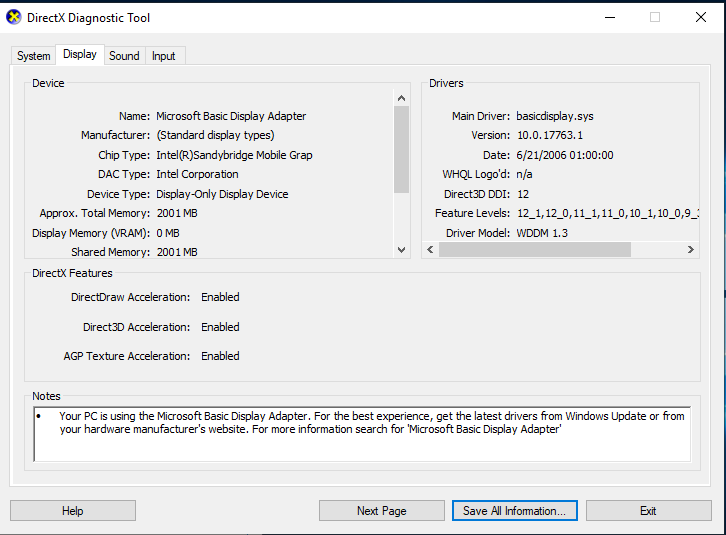The height and width of the screenshot is (535, 726).
Task: Minimize the DirectX Diagnostic Tool window
Action: 610,18
